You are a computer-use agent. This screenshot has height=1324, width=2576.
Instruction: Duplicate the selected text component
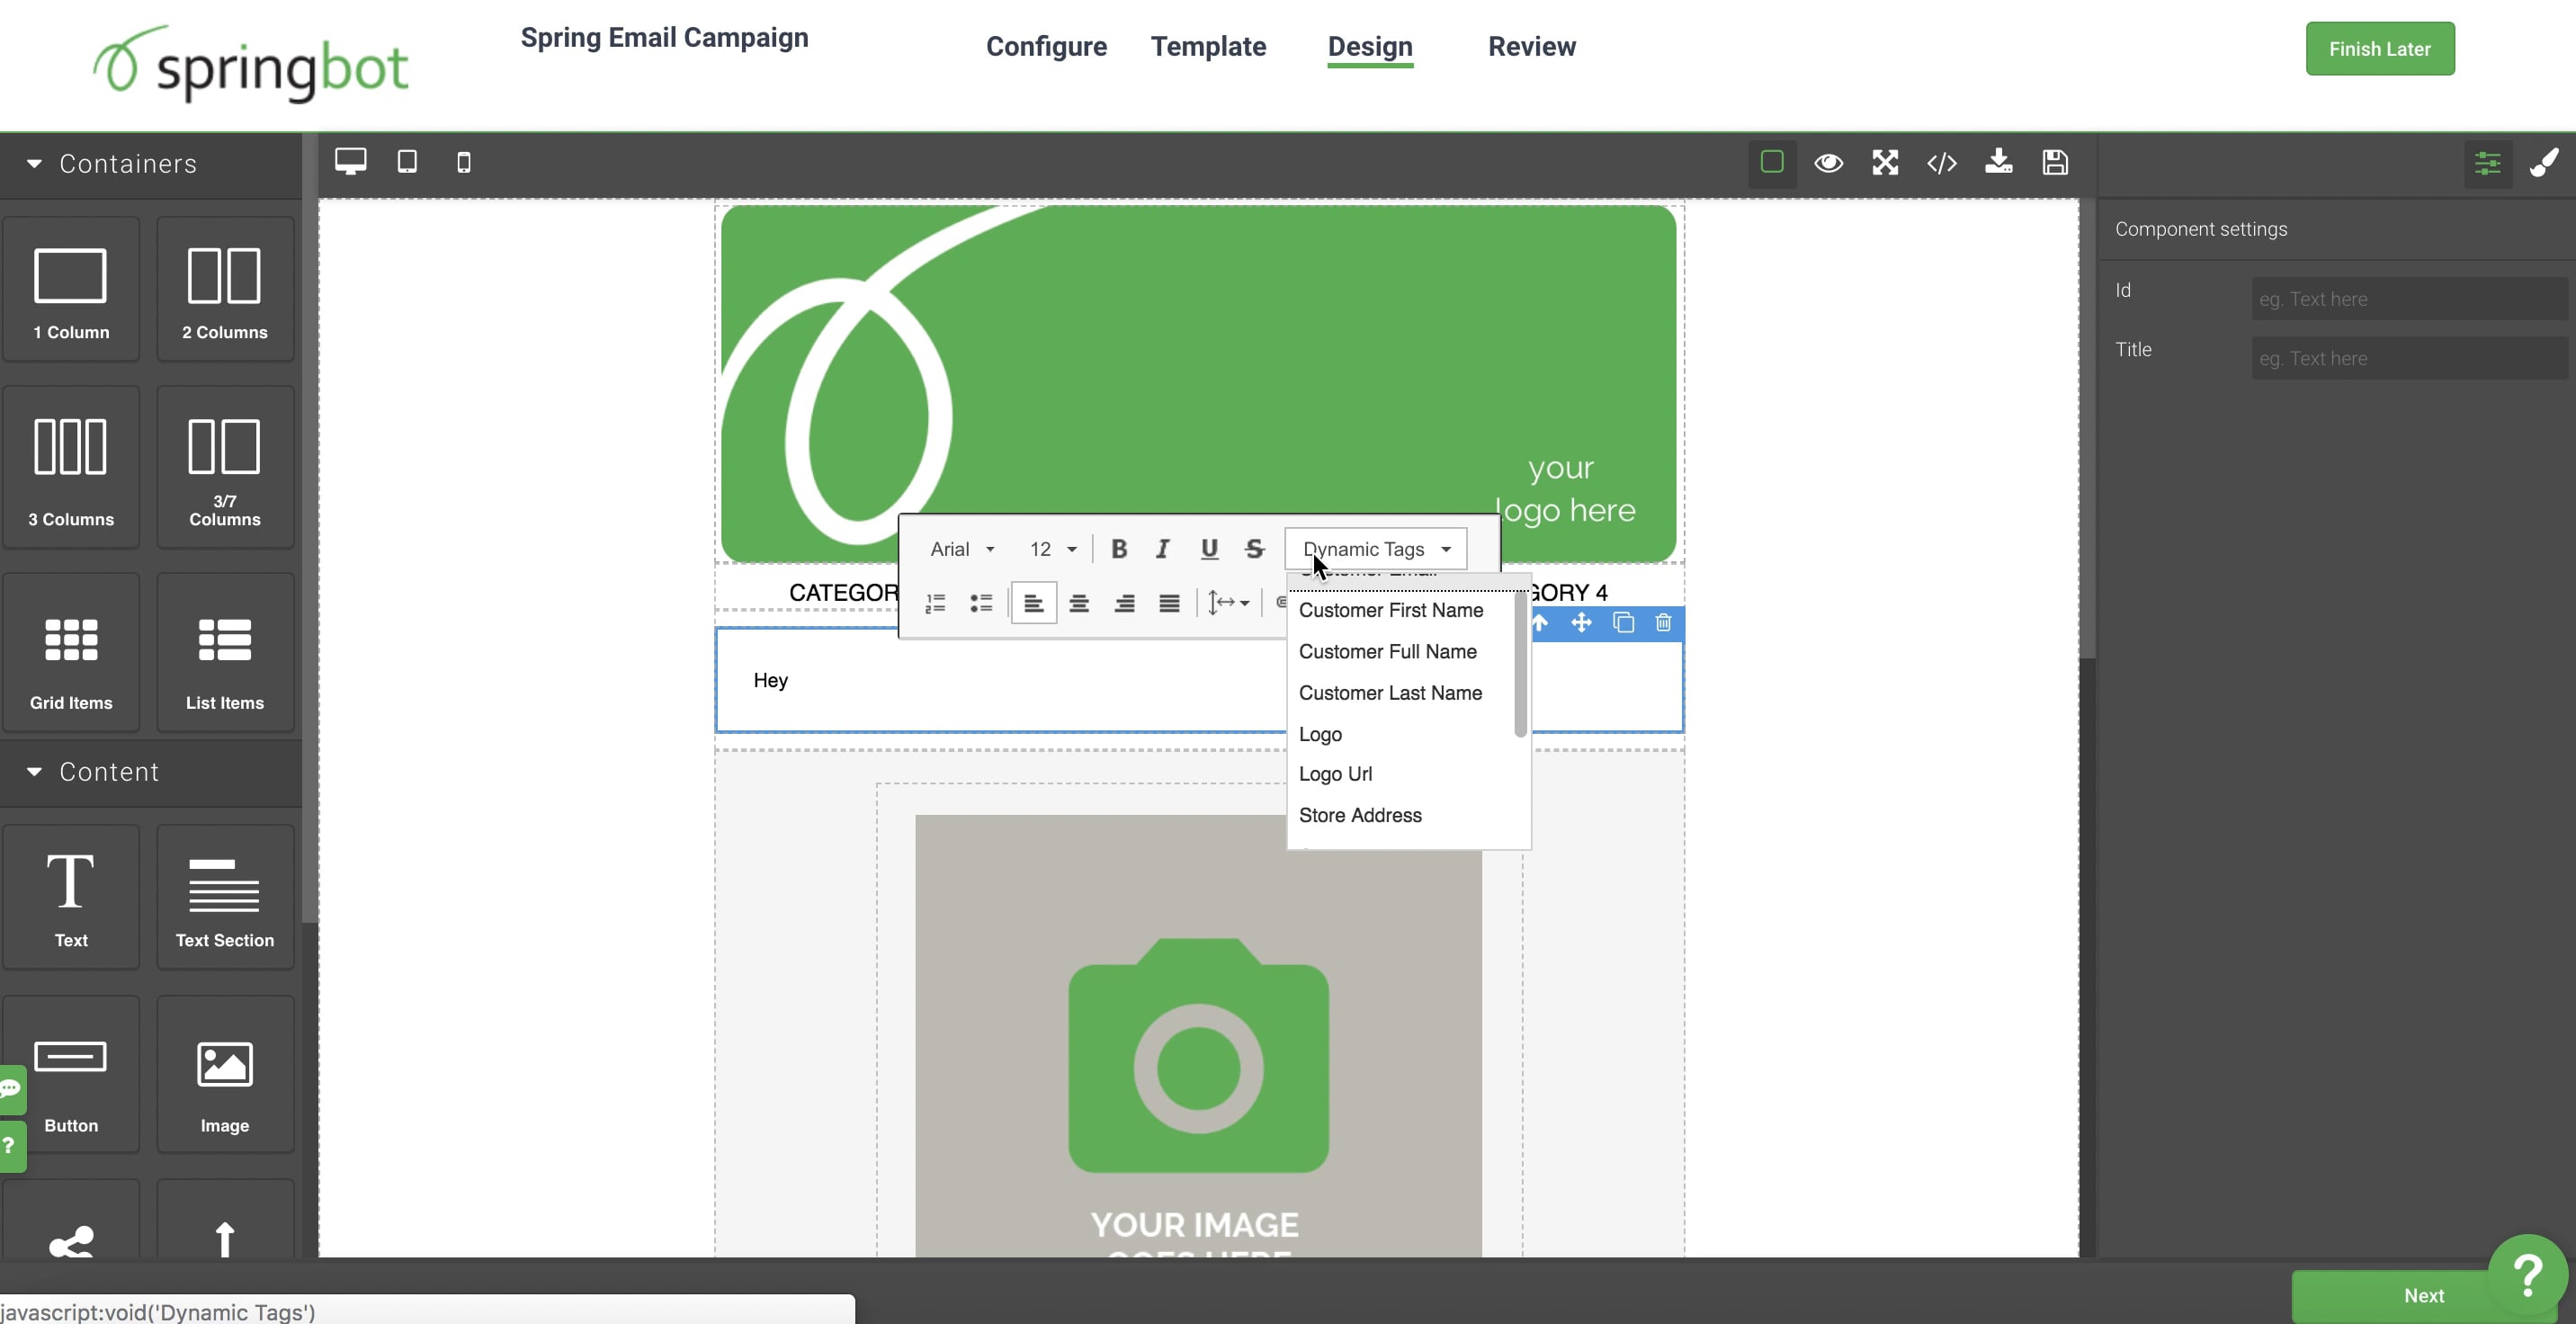coord(1623,623)
